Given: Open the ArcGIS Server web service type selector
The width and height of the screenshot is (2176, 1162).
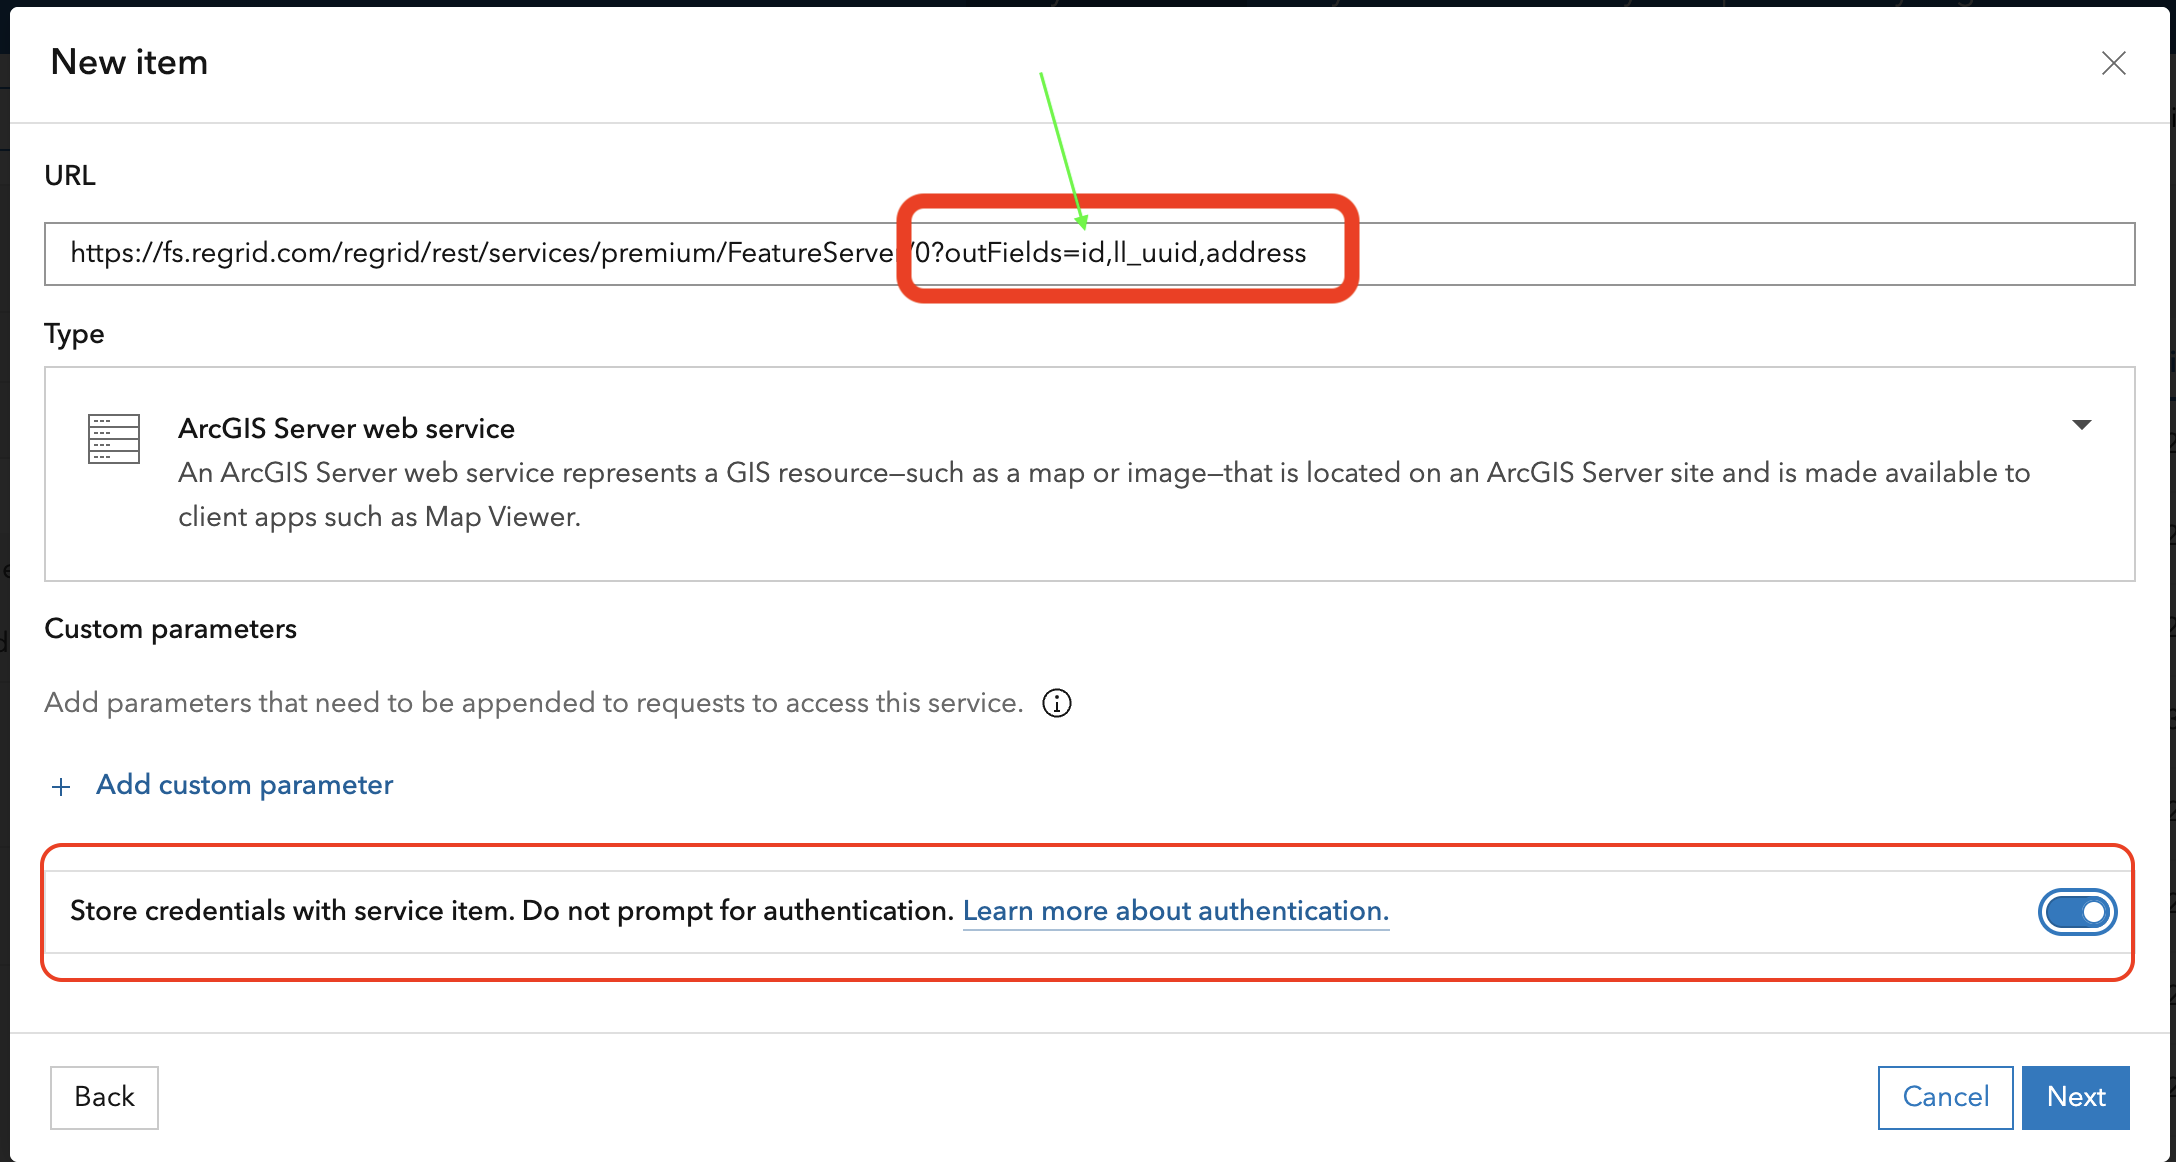Looking at the screenshot, I should pos(1089,473).
